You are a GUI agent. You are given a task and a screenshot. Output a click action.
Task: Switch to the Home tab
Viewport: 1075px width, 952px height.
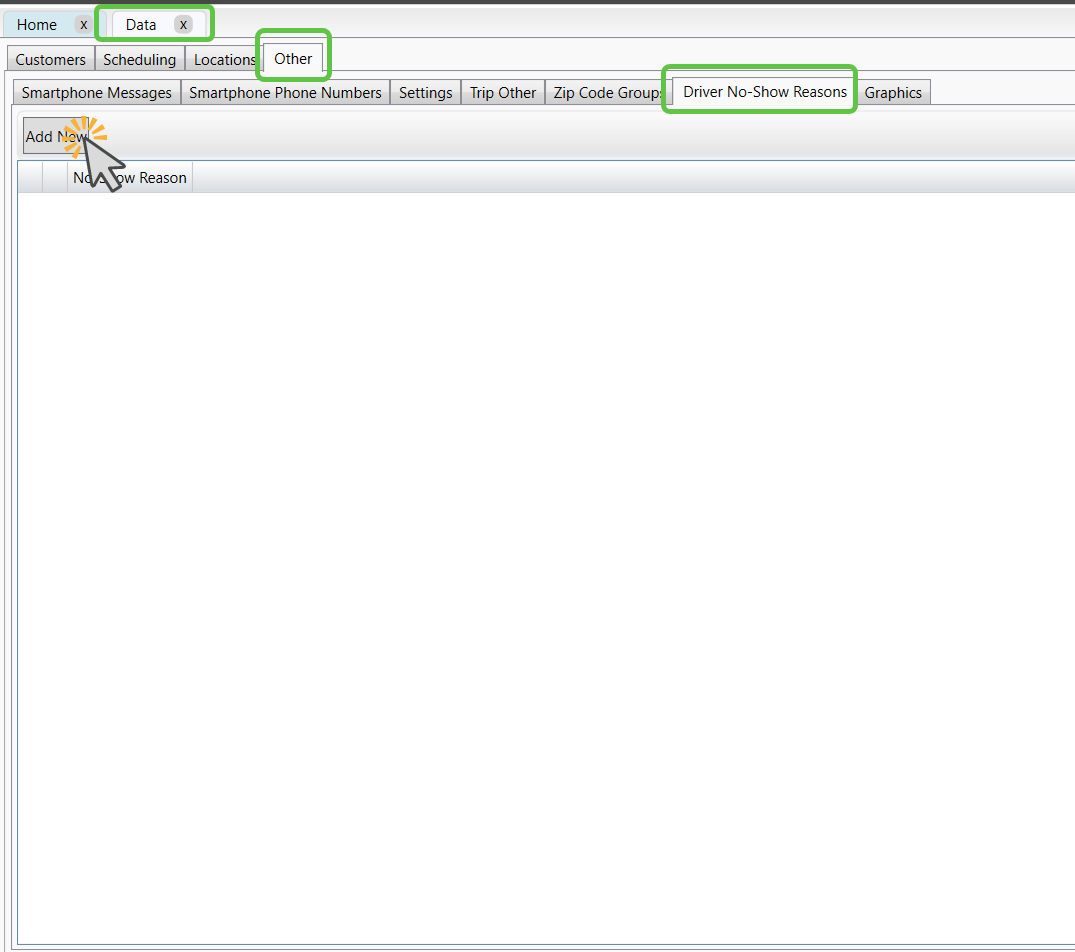tap(37, 25)
